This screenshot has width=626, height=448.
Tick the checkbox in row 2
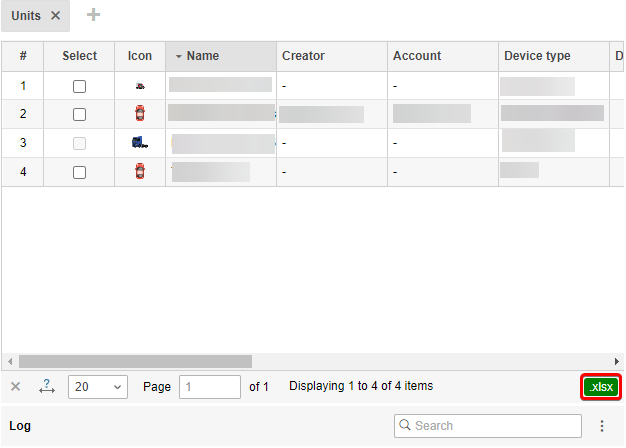(79, 115)
